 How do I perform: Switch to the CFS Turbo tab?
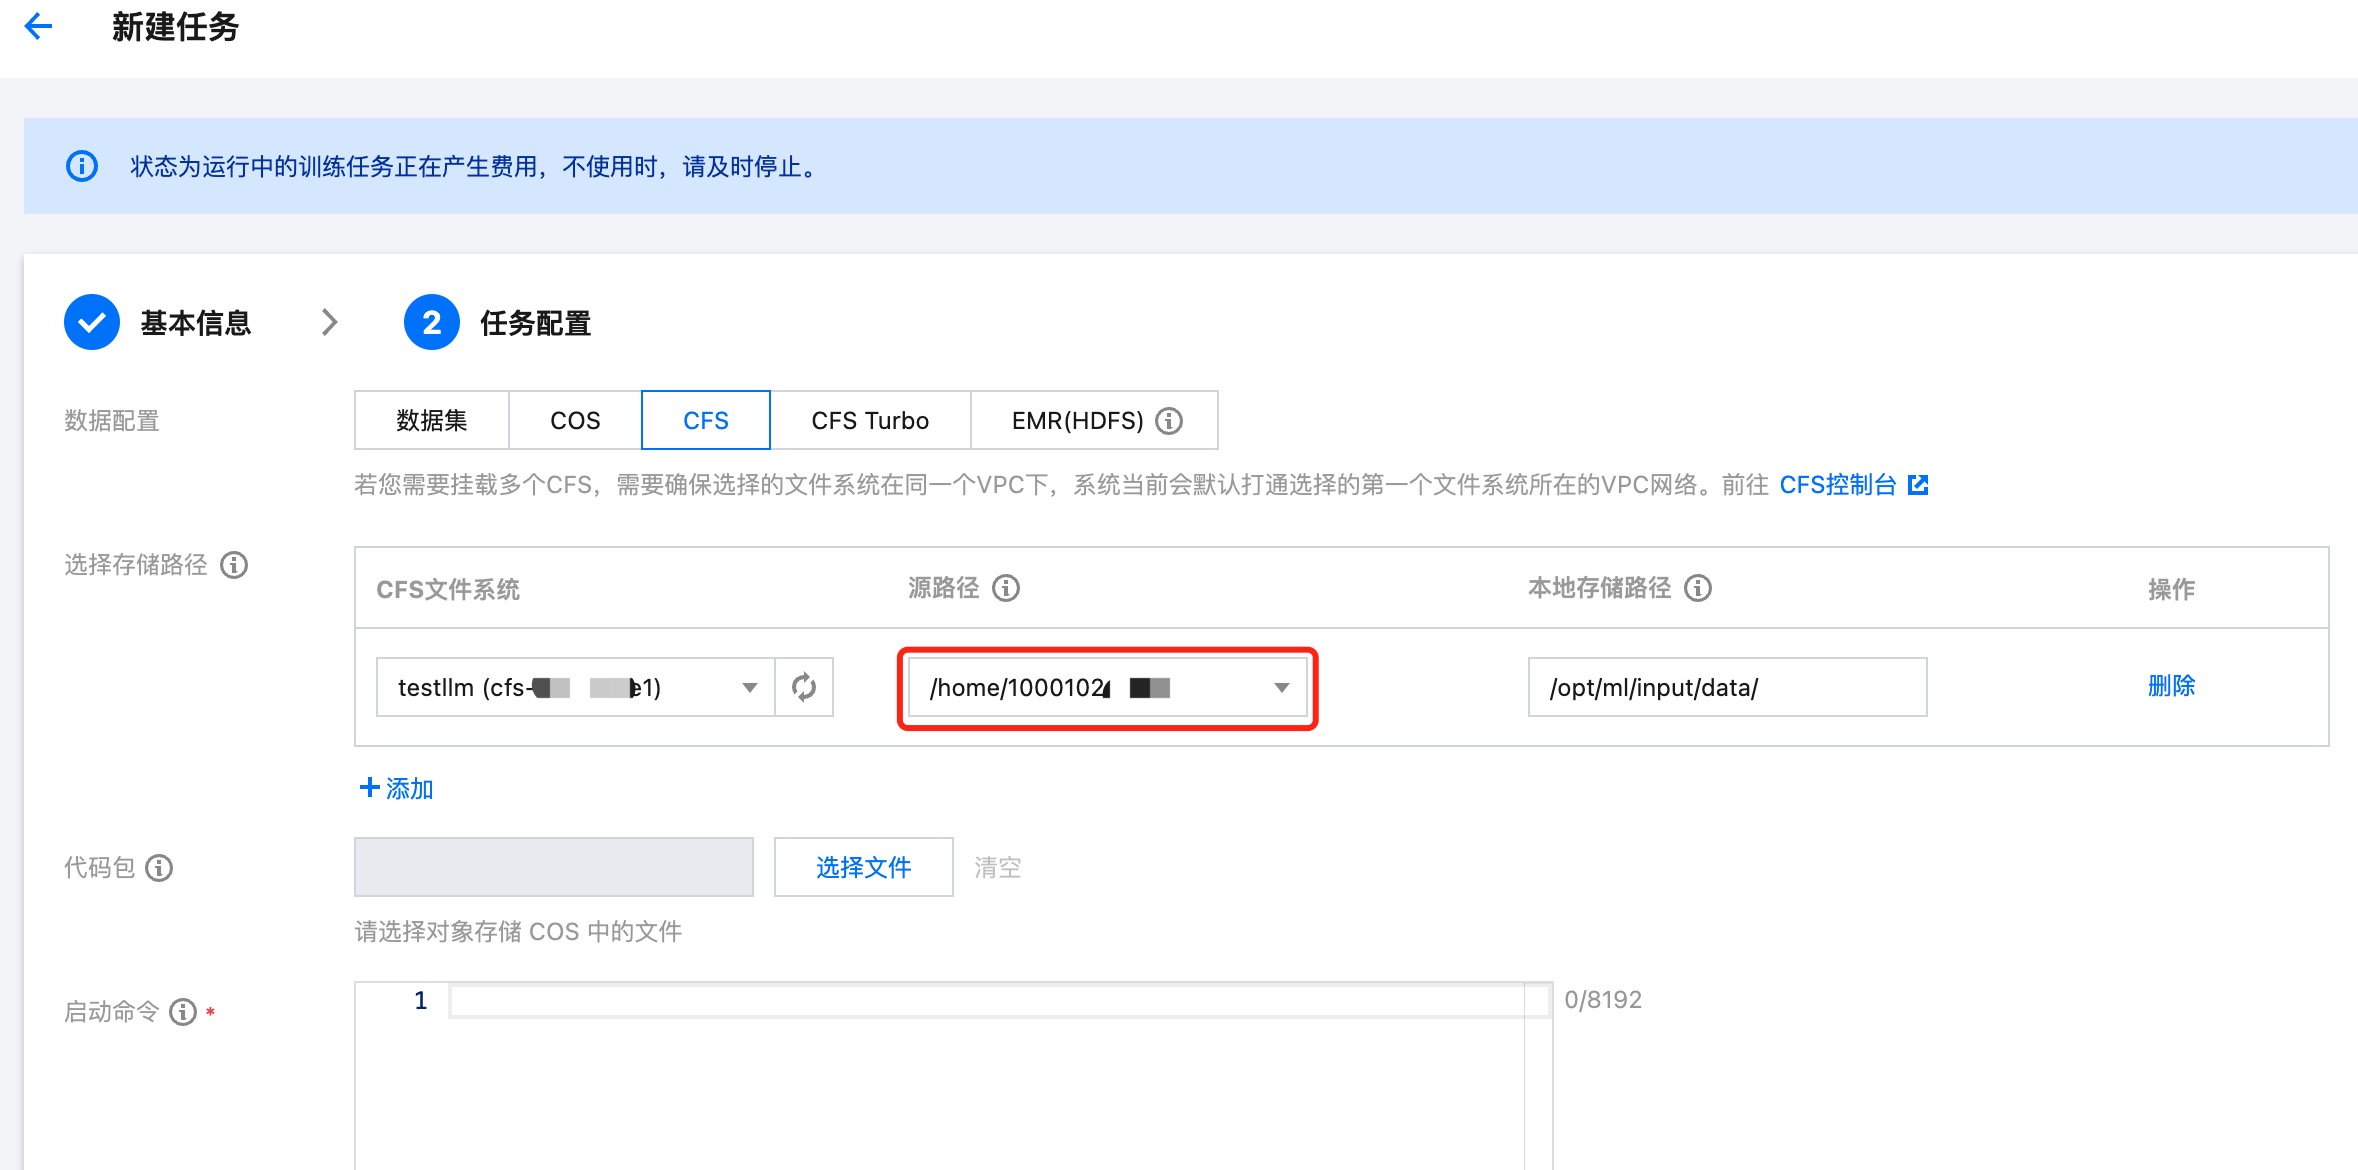click(870, 421)
